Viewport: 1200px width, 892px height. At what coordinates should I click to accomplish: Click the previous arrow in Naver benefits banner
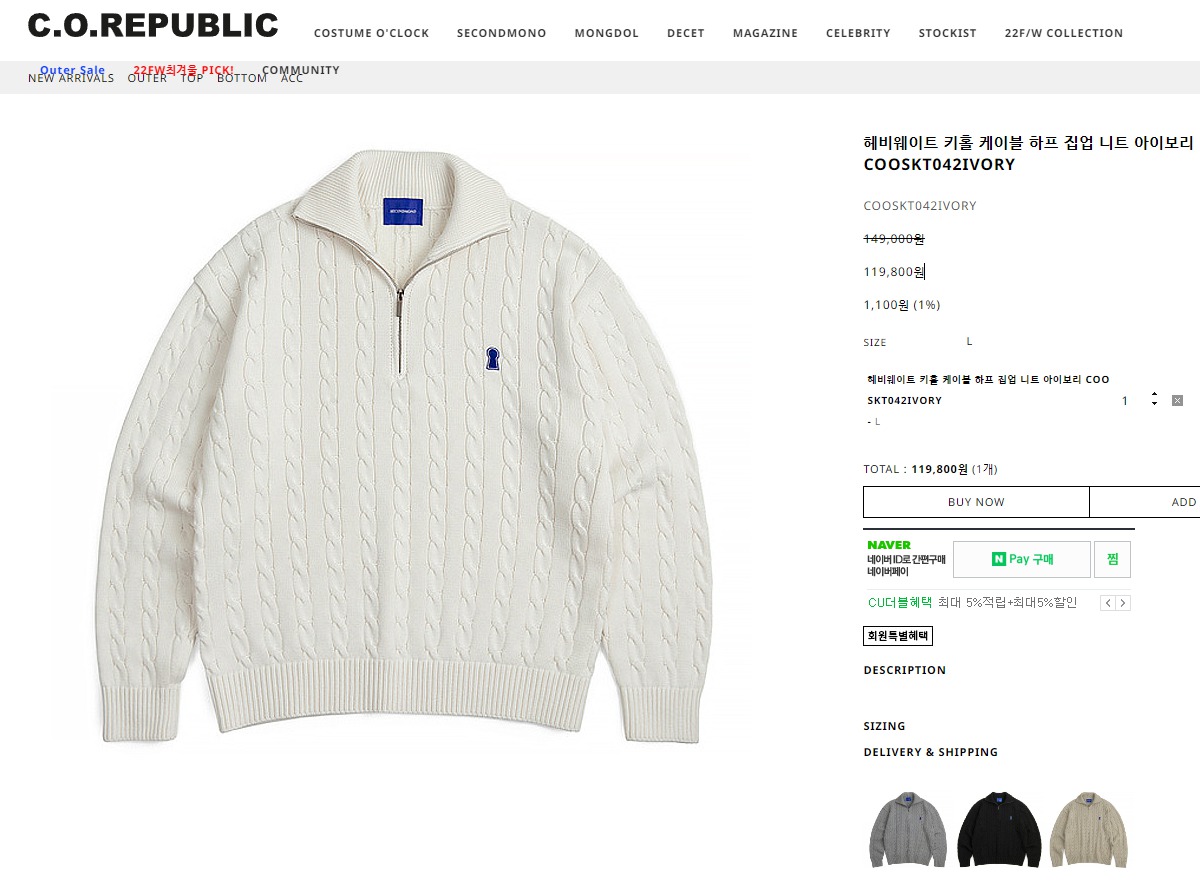pyautogui.click(x=1107, y=603)
